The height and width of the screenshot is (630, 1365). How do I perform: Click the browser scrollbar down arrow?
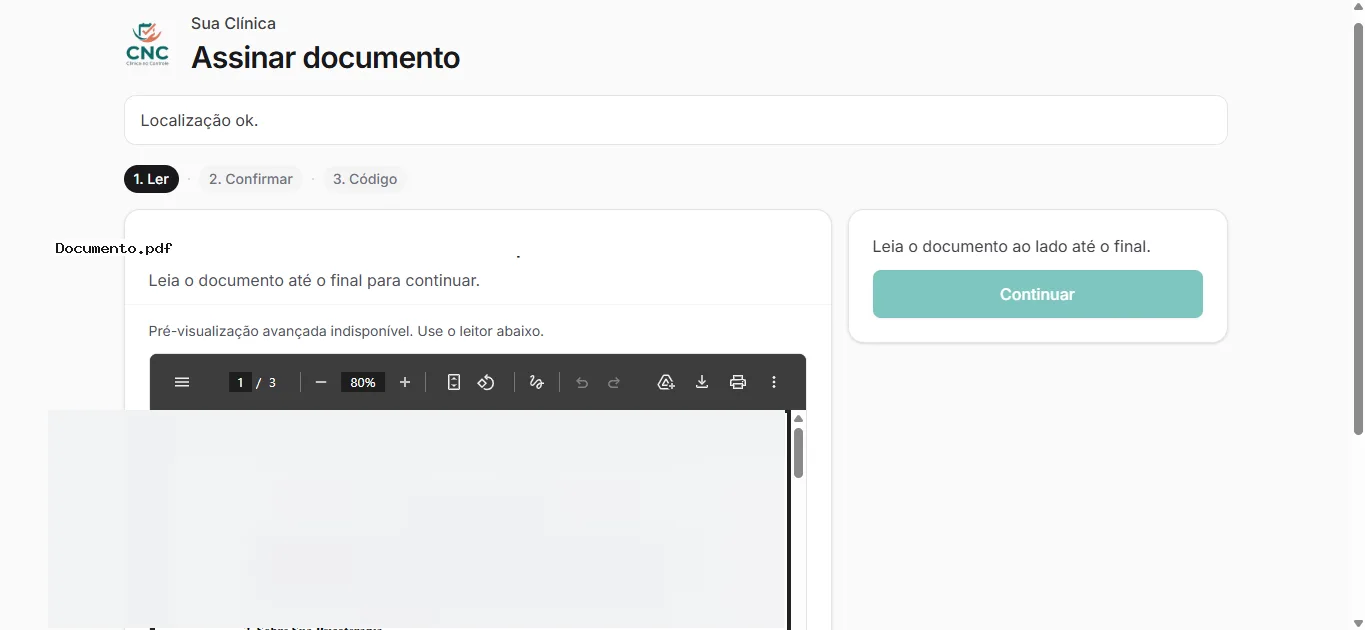tap(1358, 623)
